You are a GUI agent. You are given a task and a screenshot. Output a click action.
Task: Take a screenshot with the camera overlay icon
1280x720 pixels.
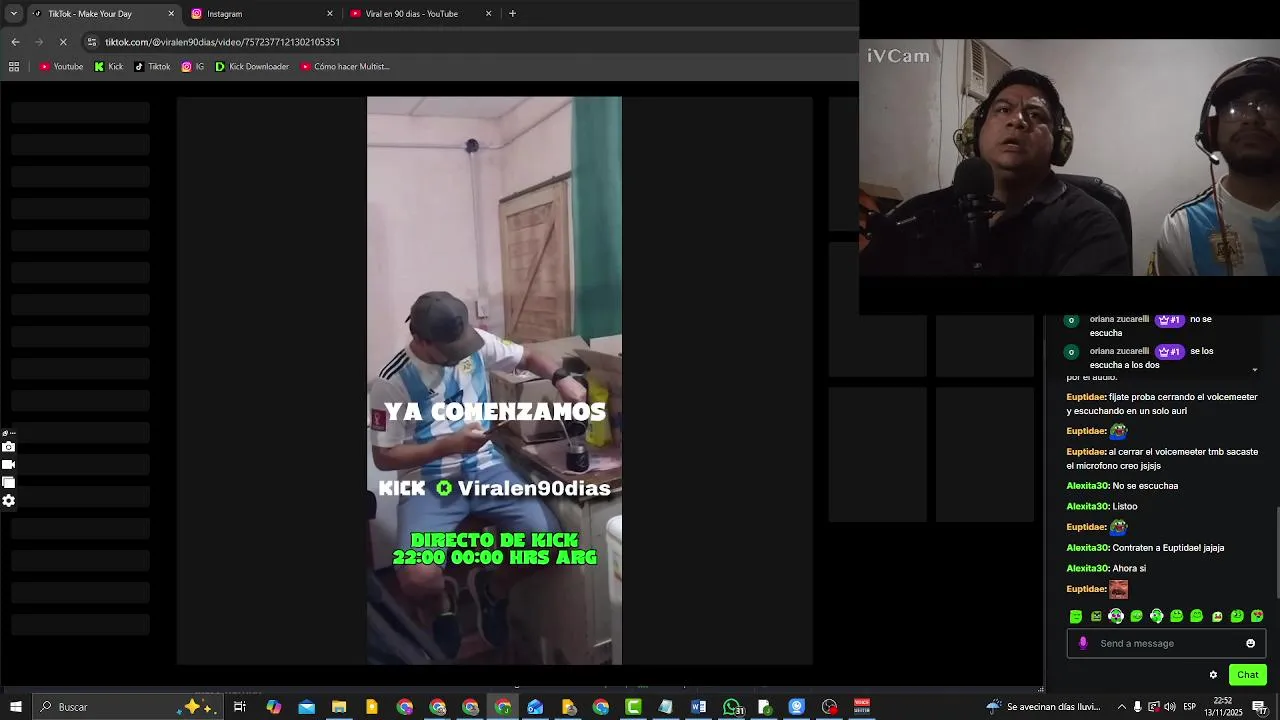point(9,447)
